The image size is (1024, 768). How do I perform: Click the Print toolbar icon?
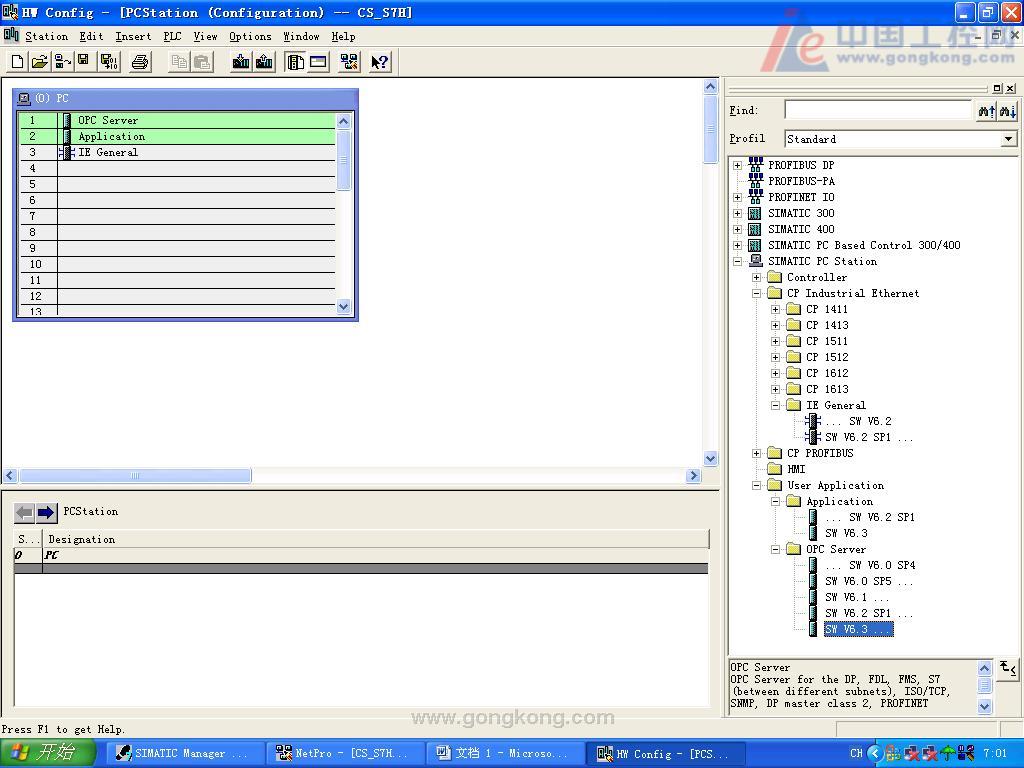[x=140, y=62]
